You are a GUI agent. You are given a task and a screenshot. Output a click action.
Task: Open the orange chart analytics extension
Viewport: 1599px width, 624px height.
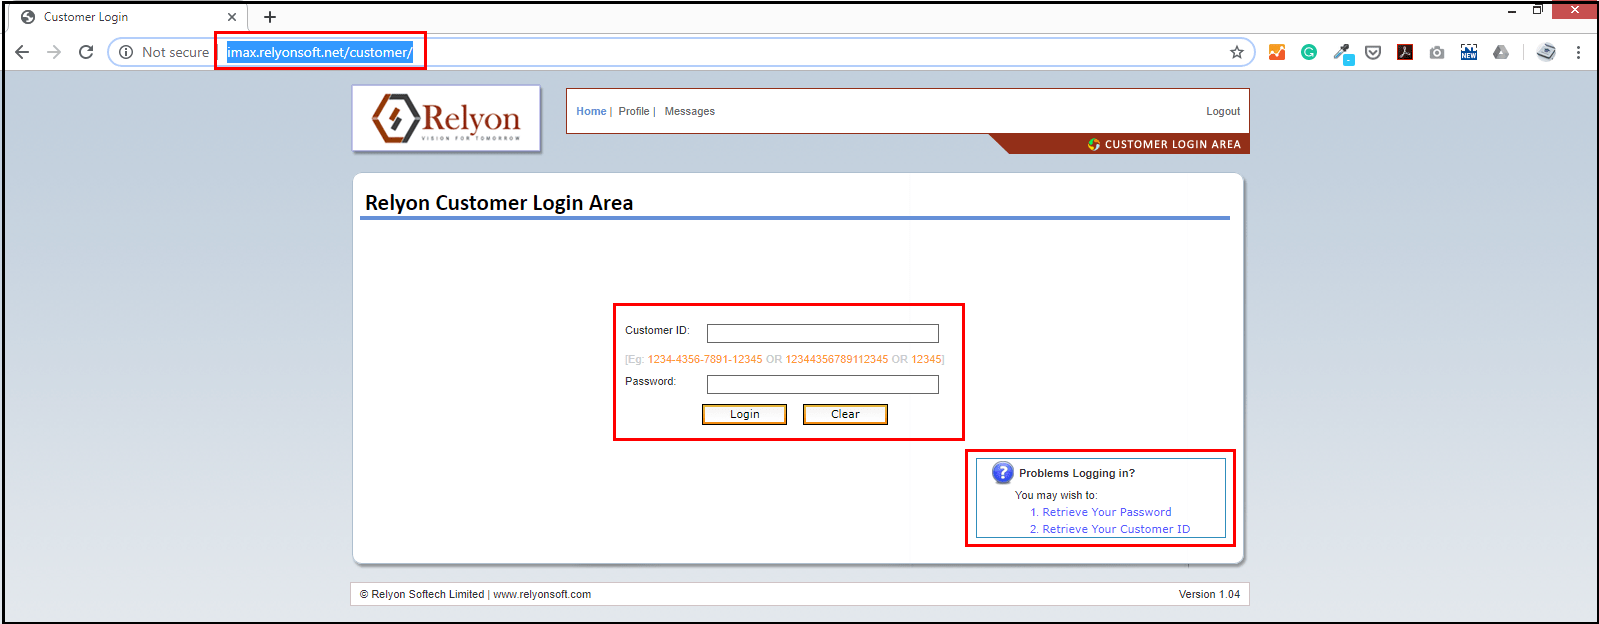tap(1277, 52)
